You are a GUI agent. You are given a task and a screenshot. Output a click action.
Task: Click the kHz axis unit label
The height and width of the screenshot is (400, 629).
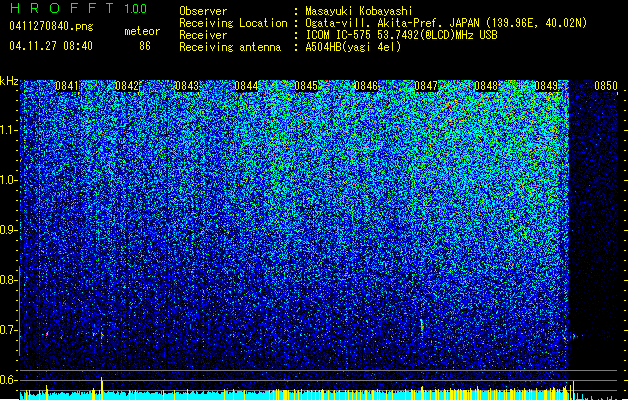[x=9, y=81]
